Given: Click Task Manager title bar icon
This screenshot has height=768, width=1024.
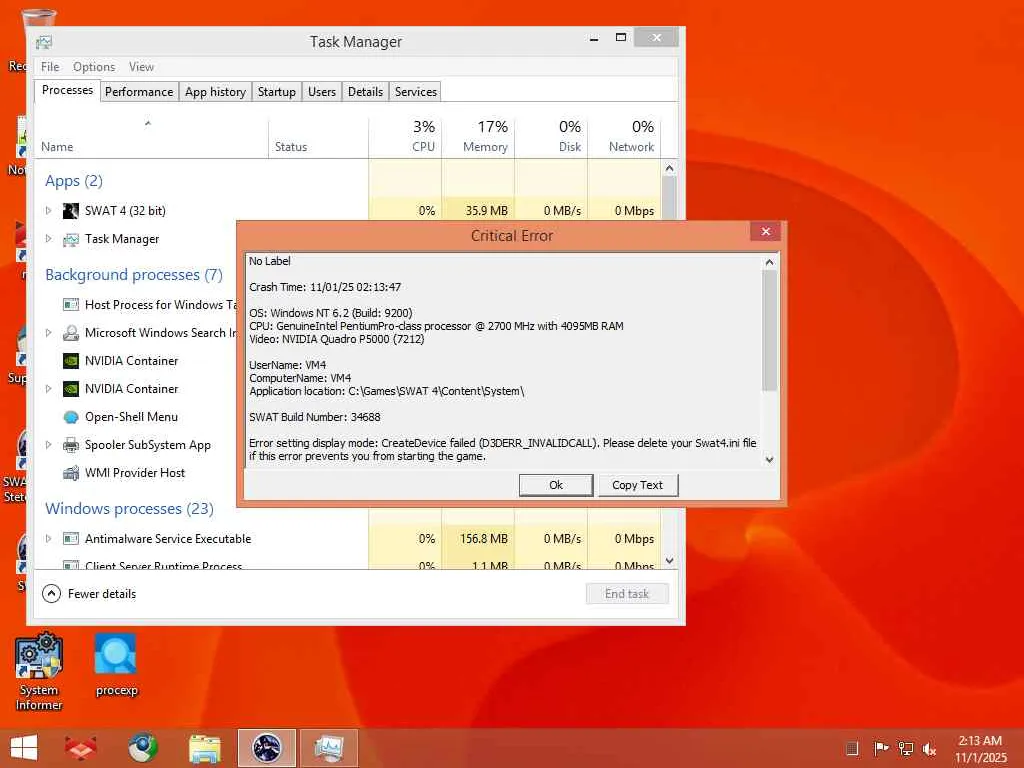Looking at the screenshot, I should [x=44, y=42].
